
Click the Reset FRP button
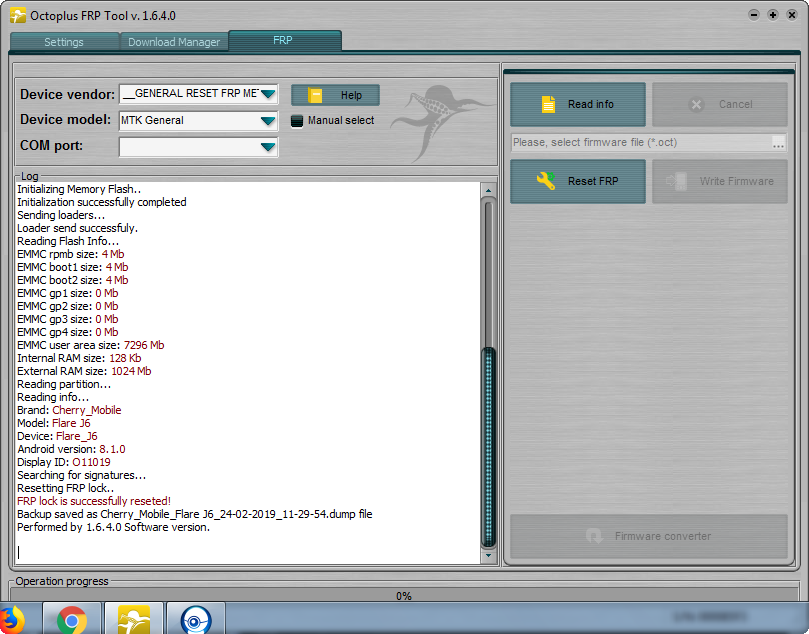point(578,181)
